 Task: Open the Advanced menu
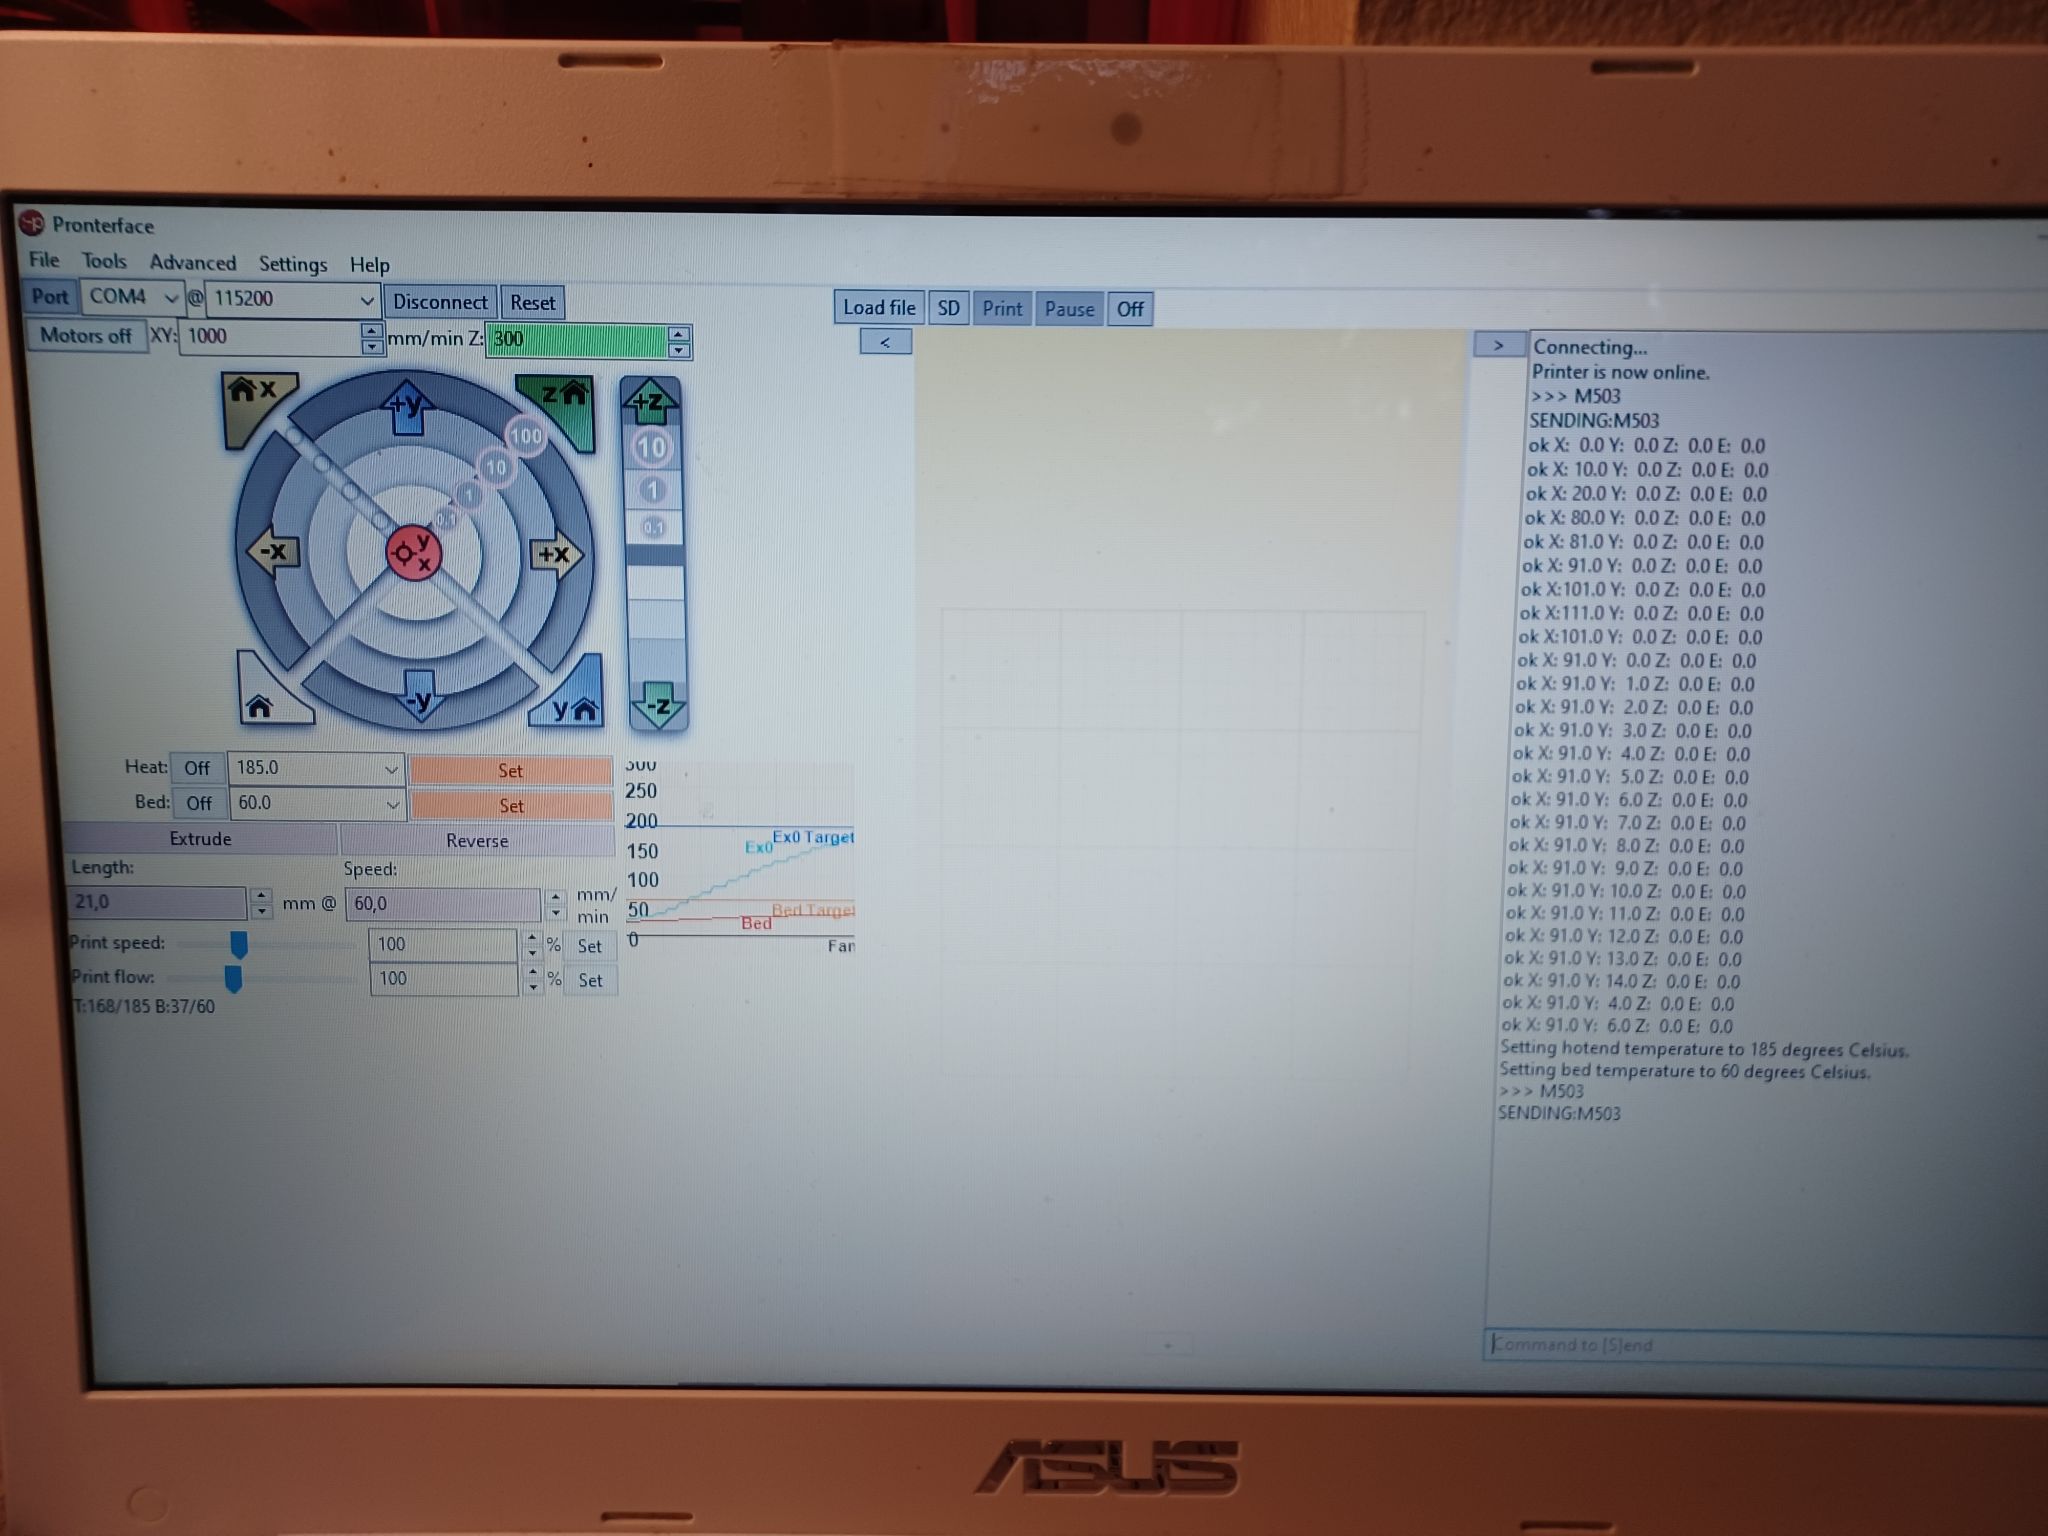pyautogui.click(x=193, y=263)
